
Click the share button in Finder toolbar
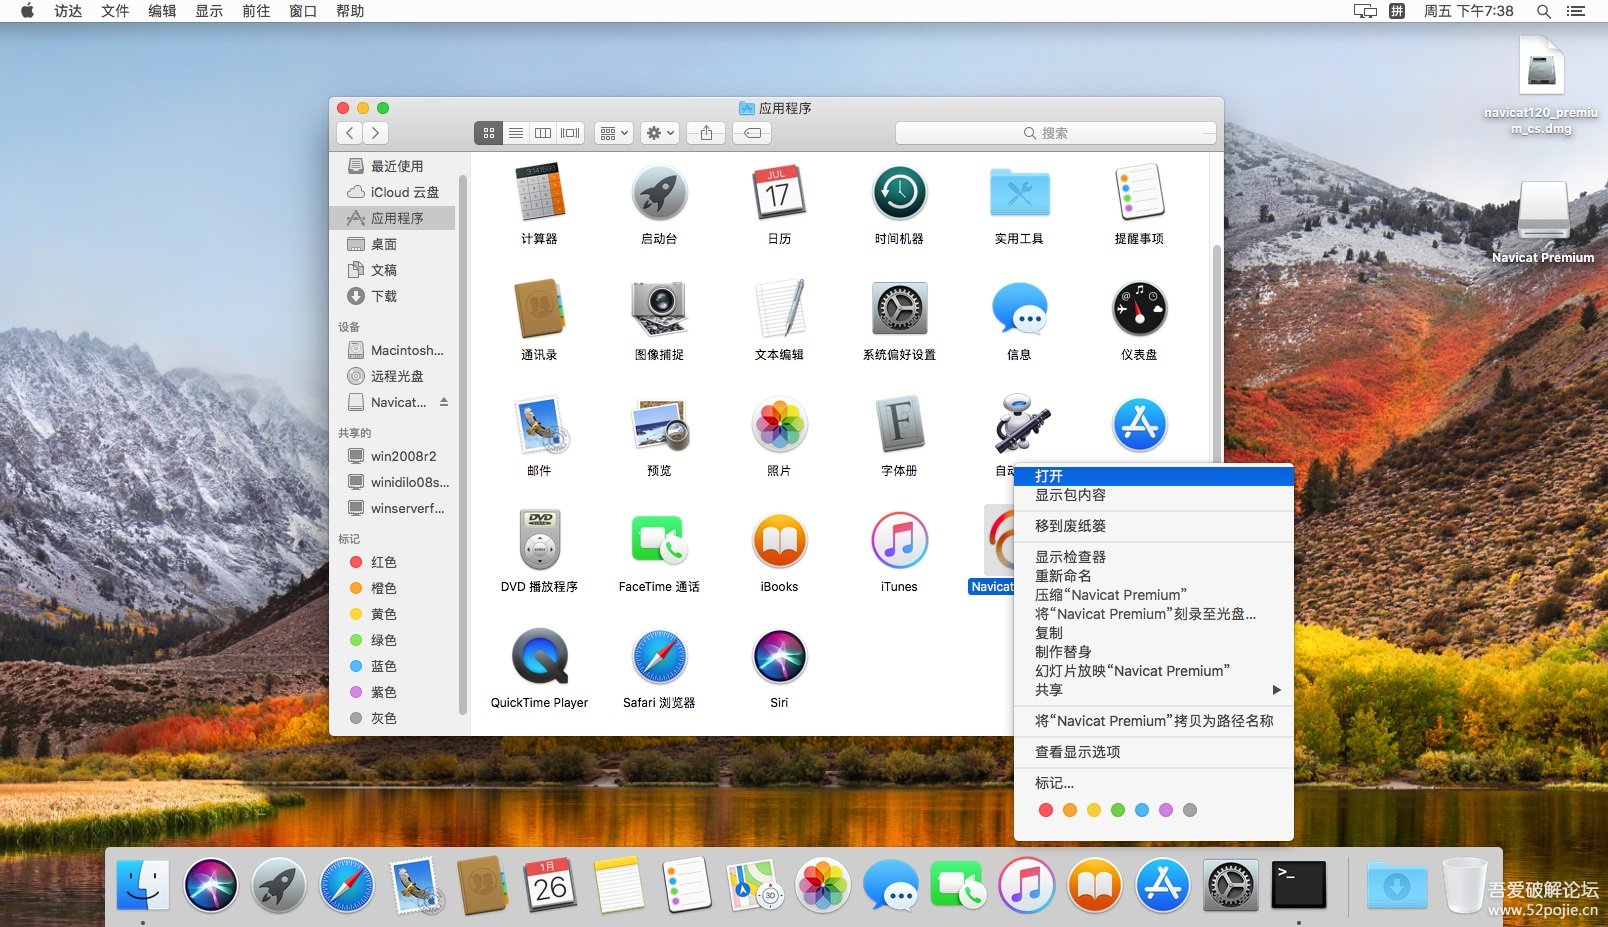pyautogui.click(x=706, y=133)
